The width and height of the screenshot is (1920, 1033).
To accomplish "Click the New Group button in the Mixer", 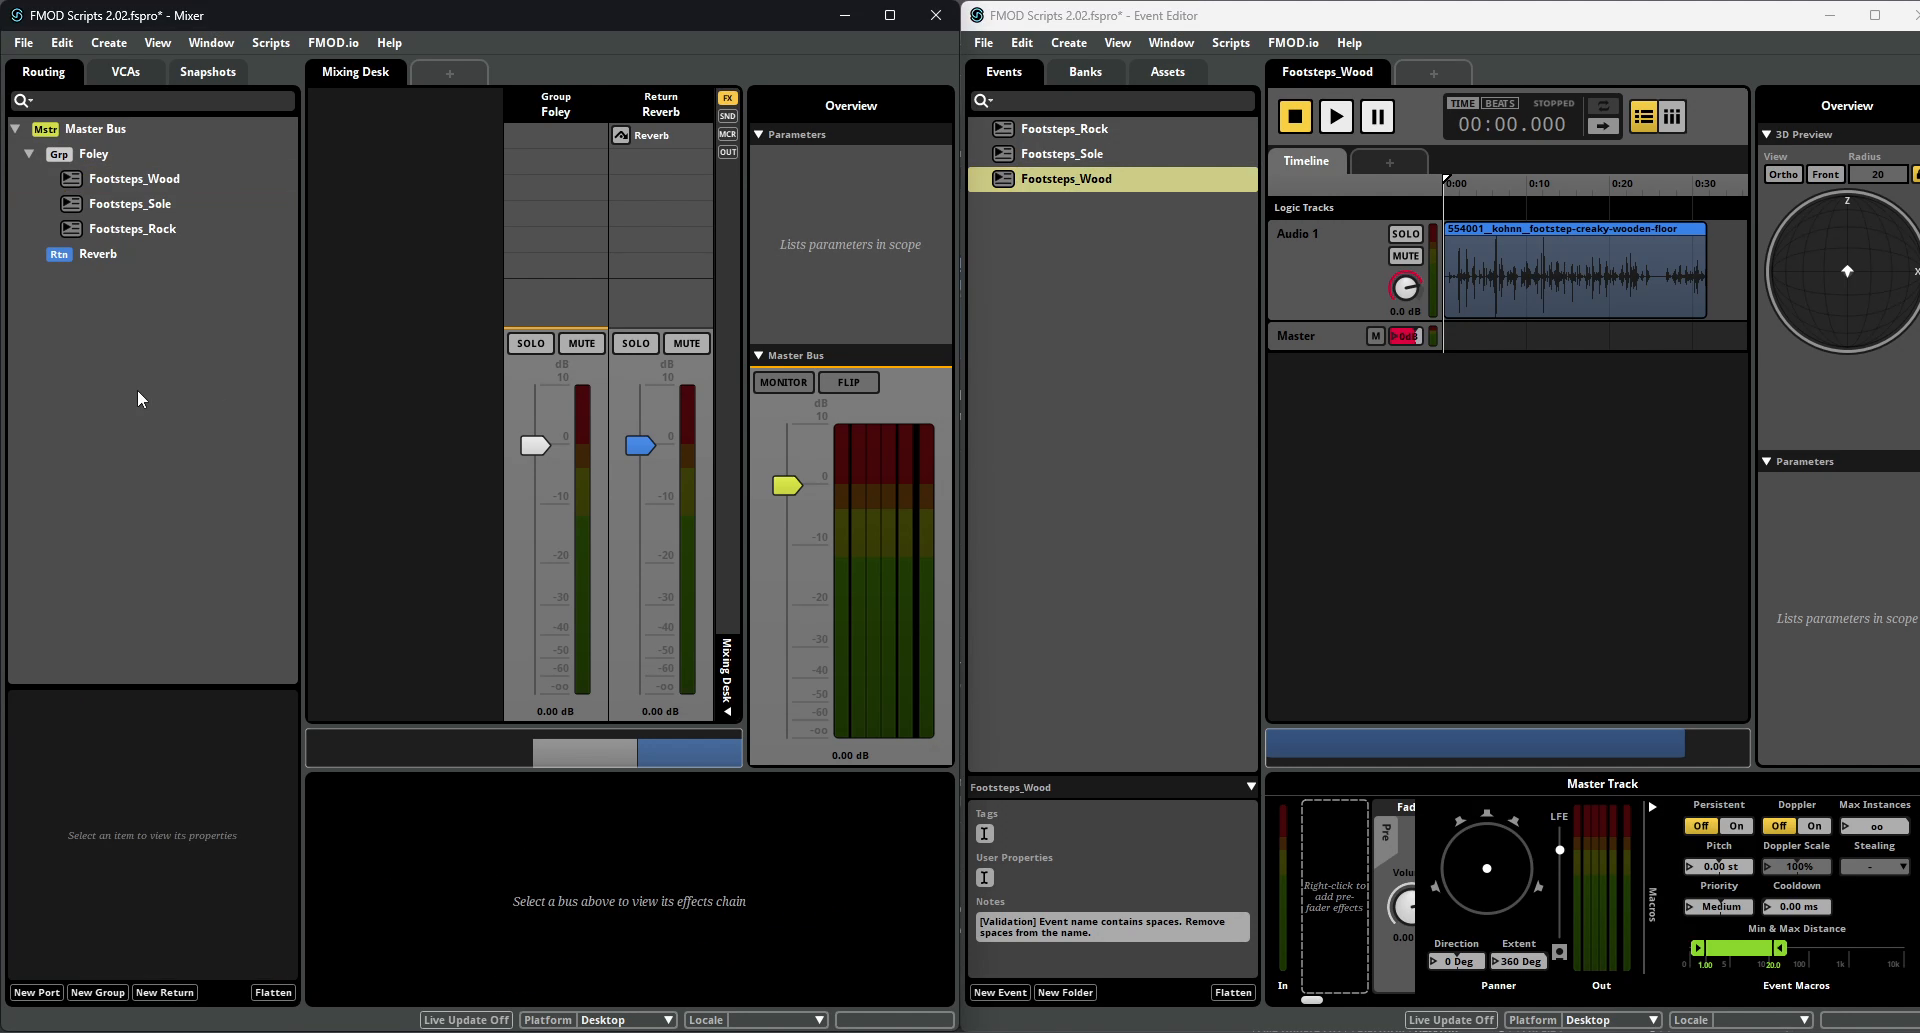I will pos(98,993).
